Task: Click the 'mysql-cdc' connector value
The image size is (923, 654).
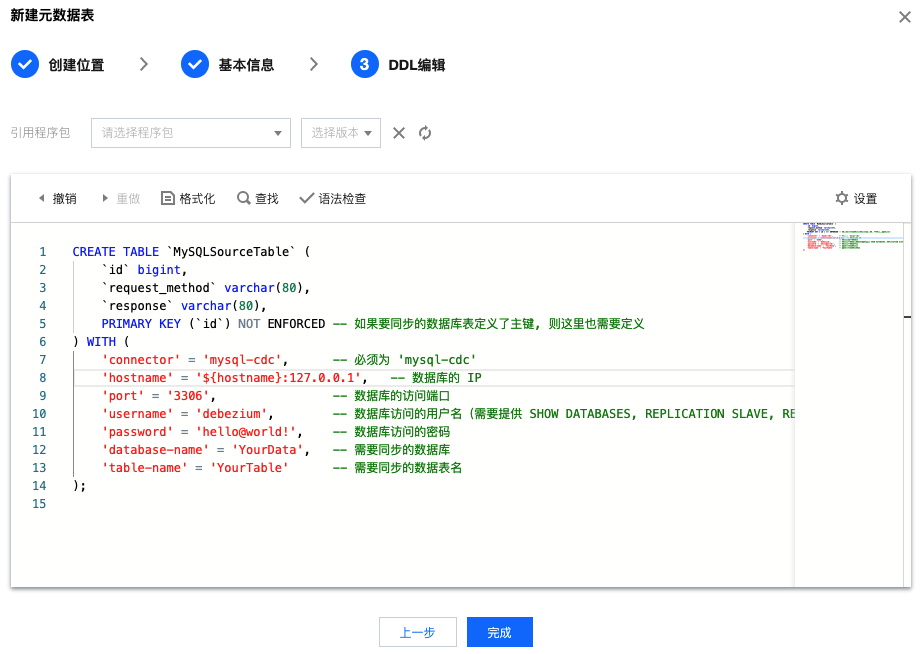Action: (x=242, y=360)
